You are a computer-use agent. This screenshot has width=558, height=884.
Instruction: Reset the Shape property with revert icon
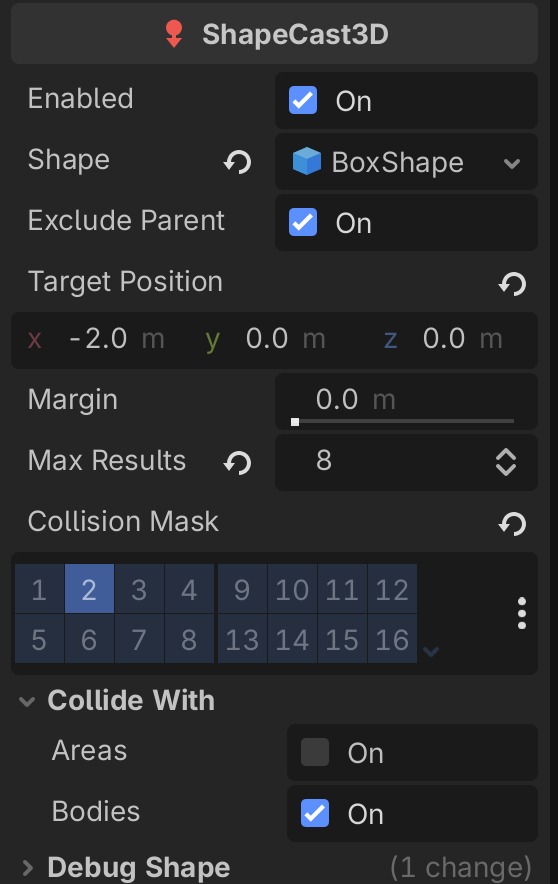pos(237,162)
